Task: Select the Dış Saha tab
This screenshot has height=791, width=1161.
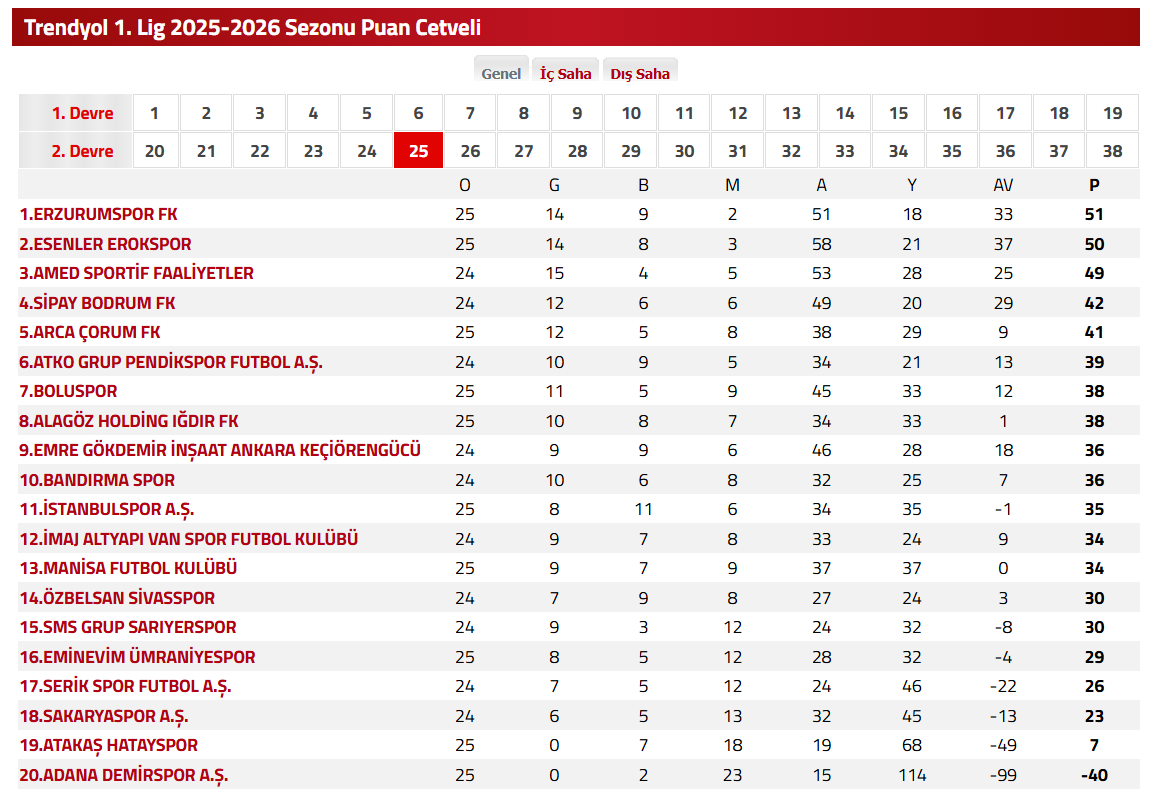Action: (640, 73)
